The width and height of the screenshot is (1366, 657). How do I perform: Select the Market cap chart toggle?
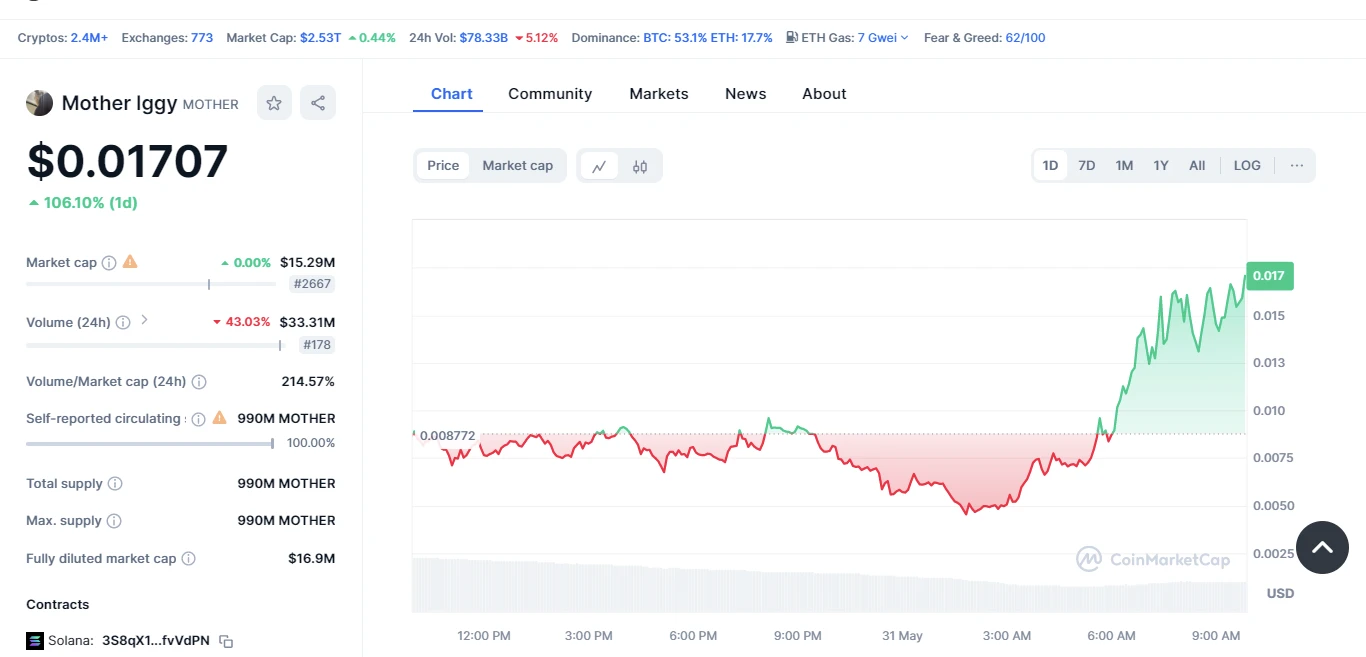click(518, 166)
